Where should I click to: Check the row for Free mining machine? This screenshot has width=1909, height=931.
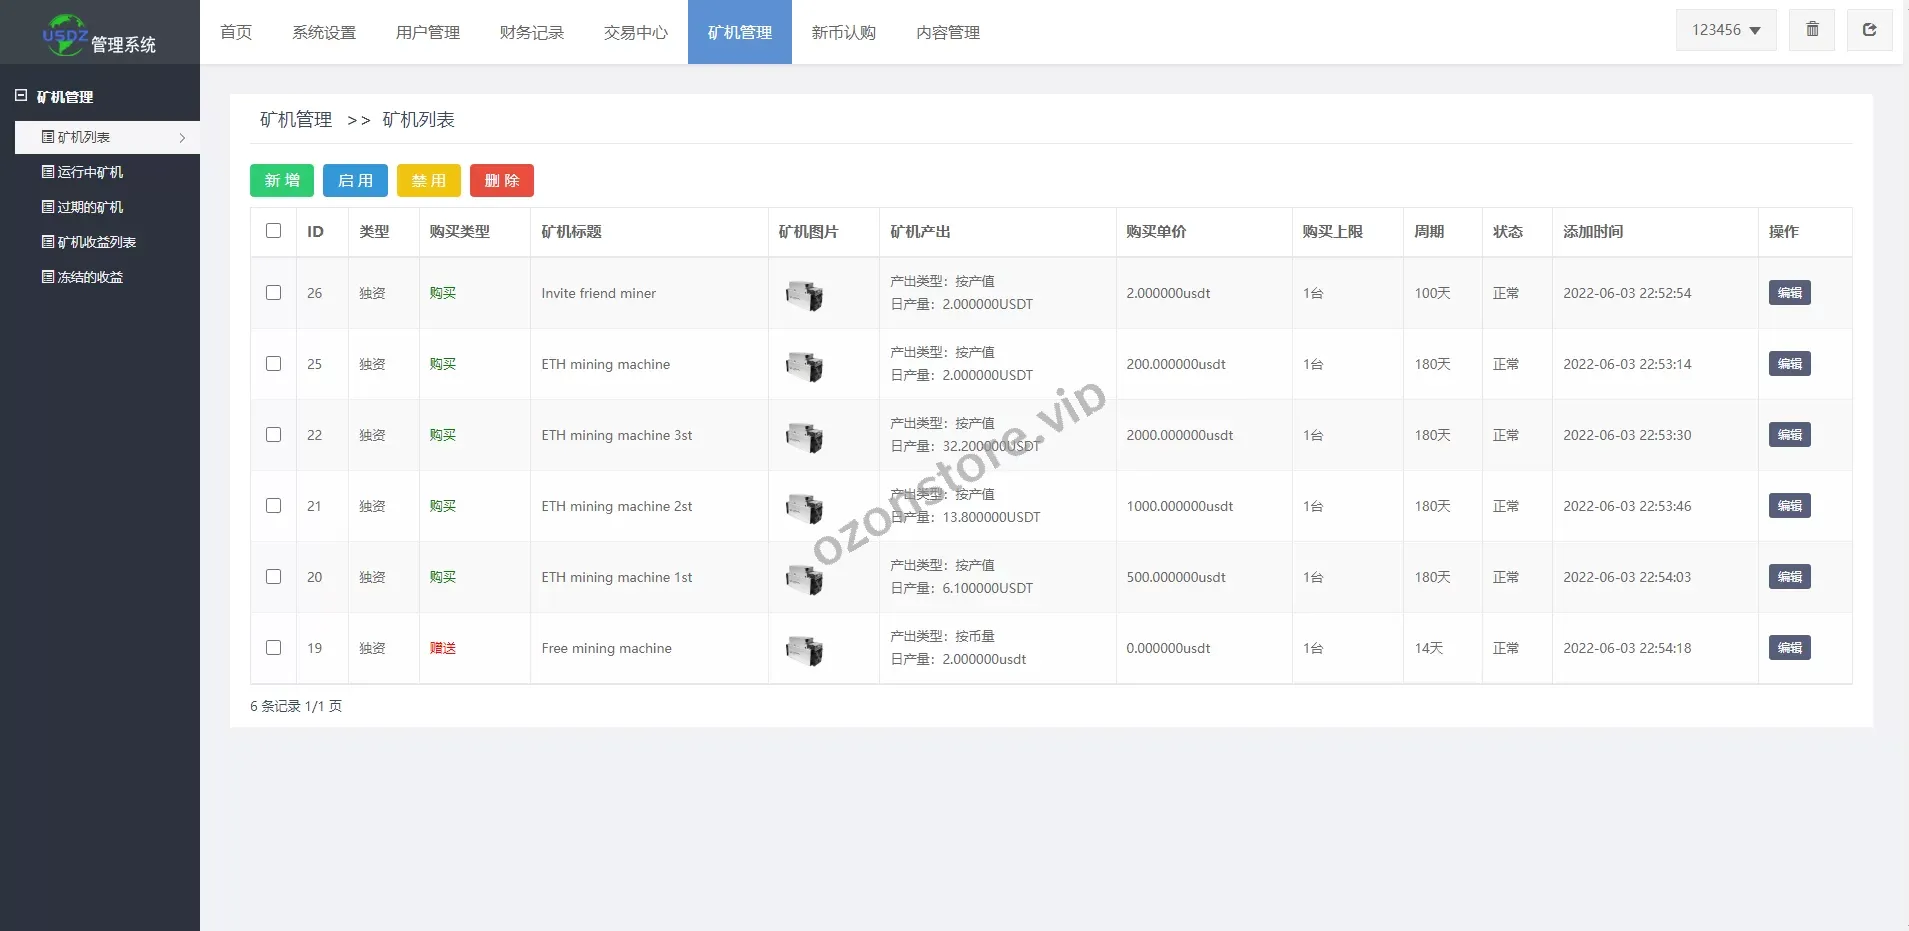coord(273,648)
